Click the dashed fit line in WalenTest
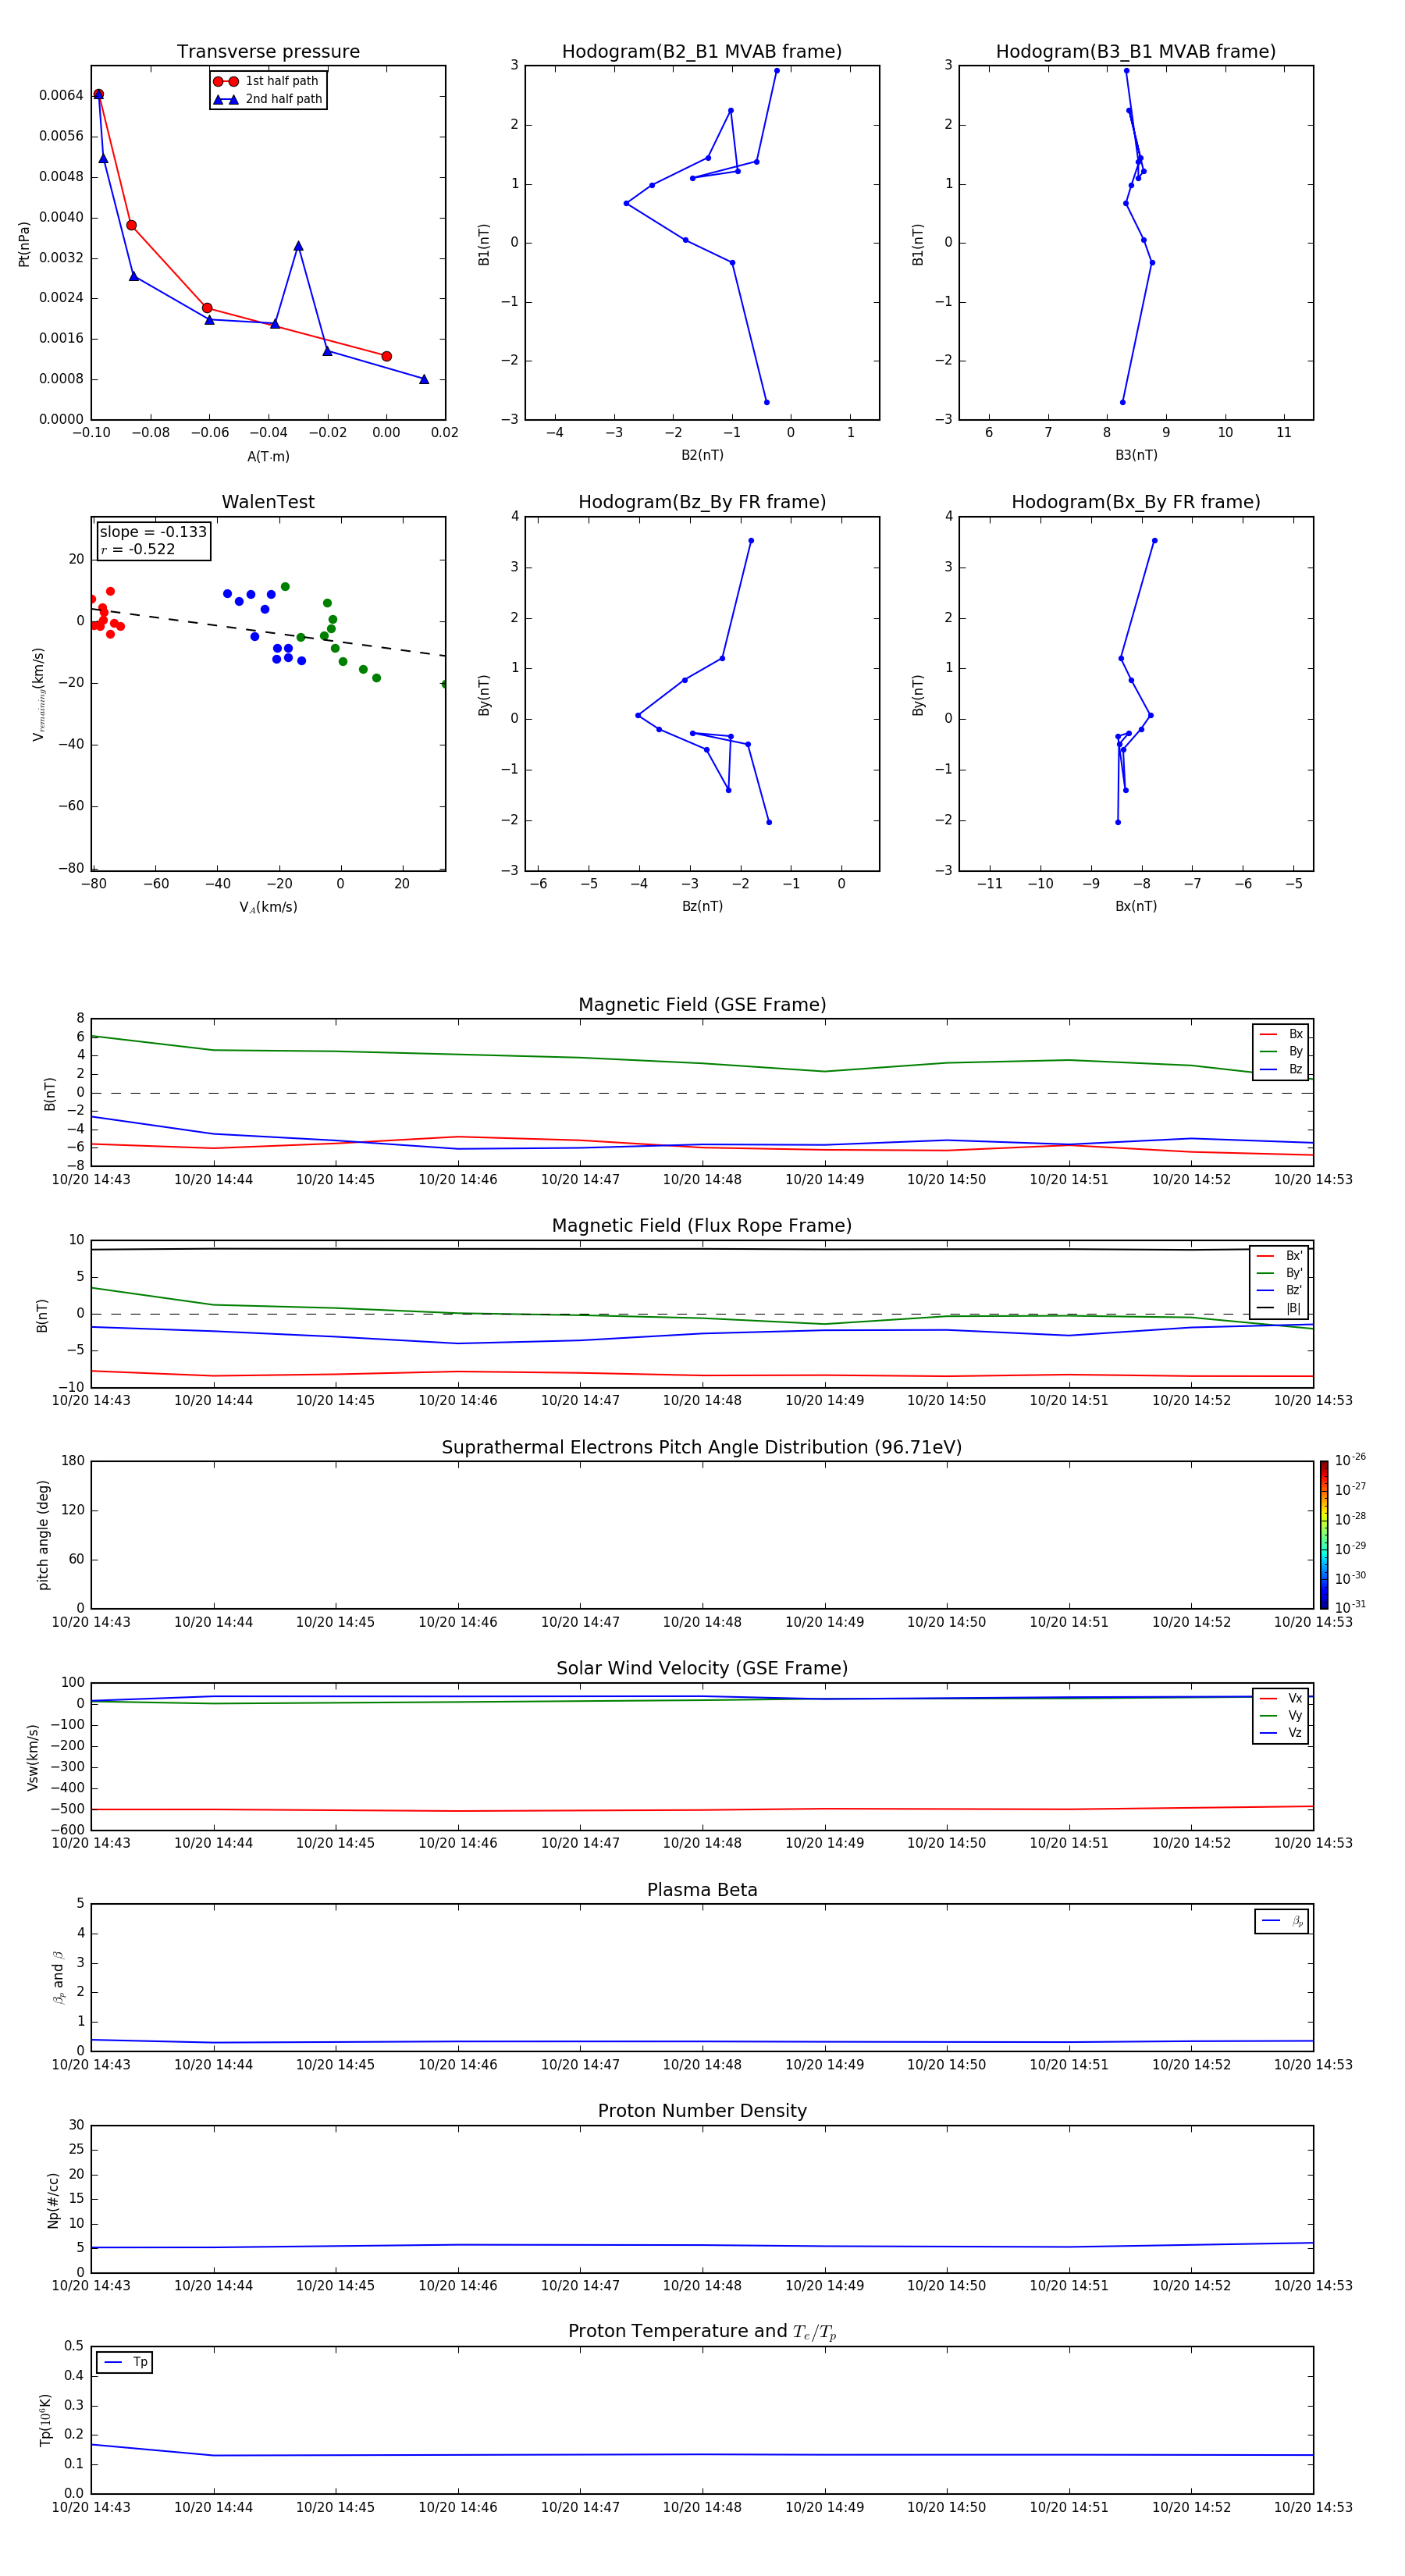The width and height of the screenshot is (1405, 2576). click(x=268, y=632)
